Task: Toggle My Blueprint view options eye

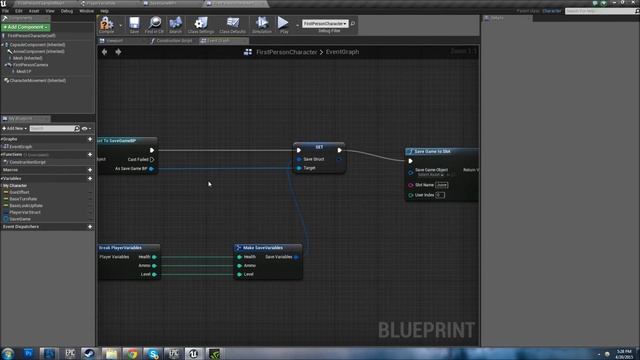Action: pyautogui.click(x=86, y=129)
